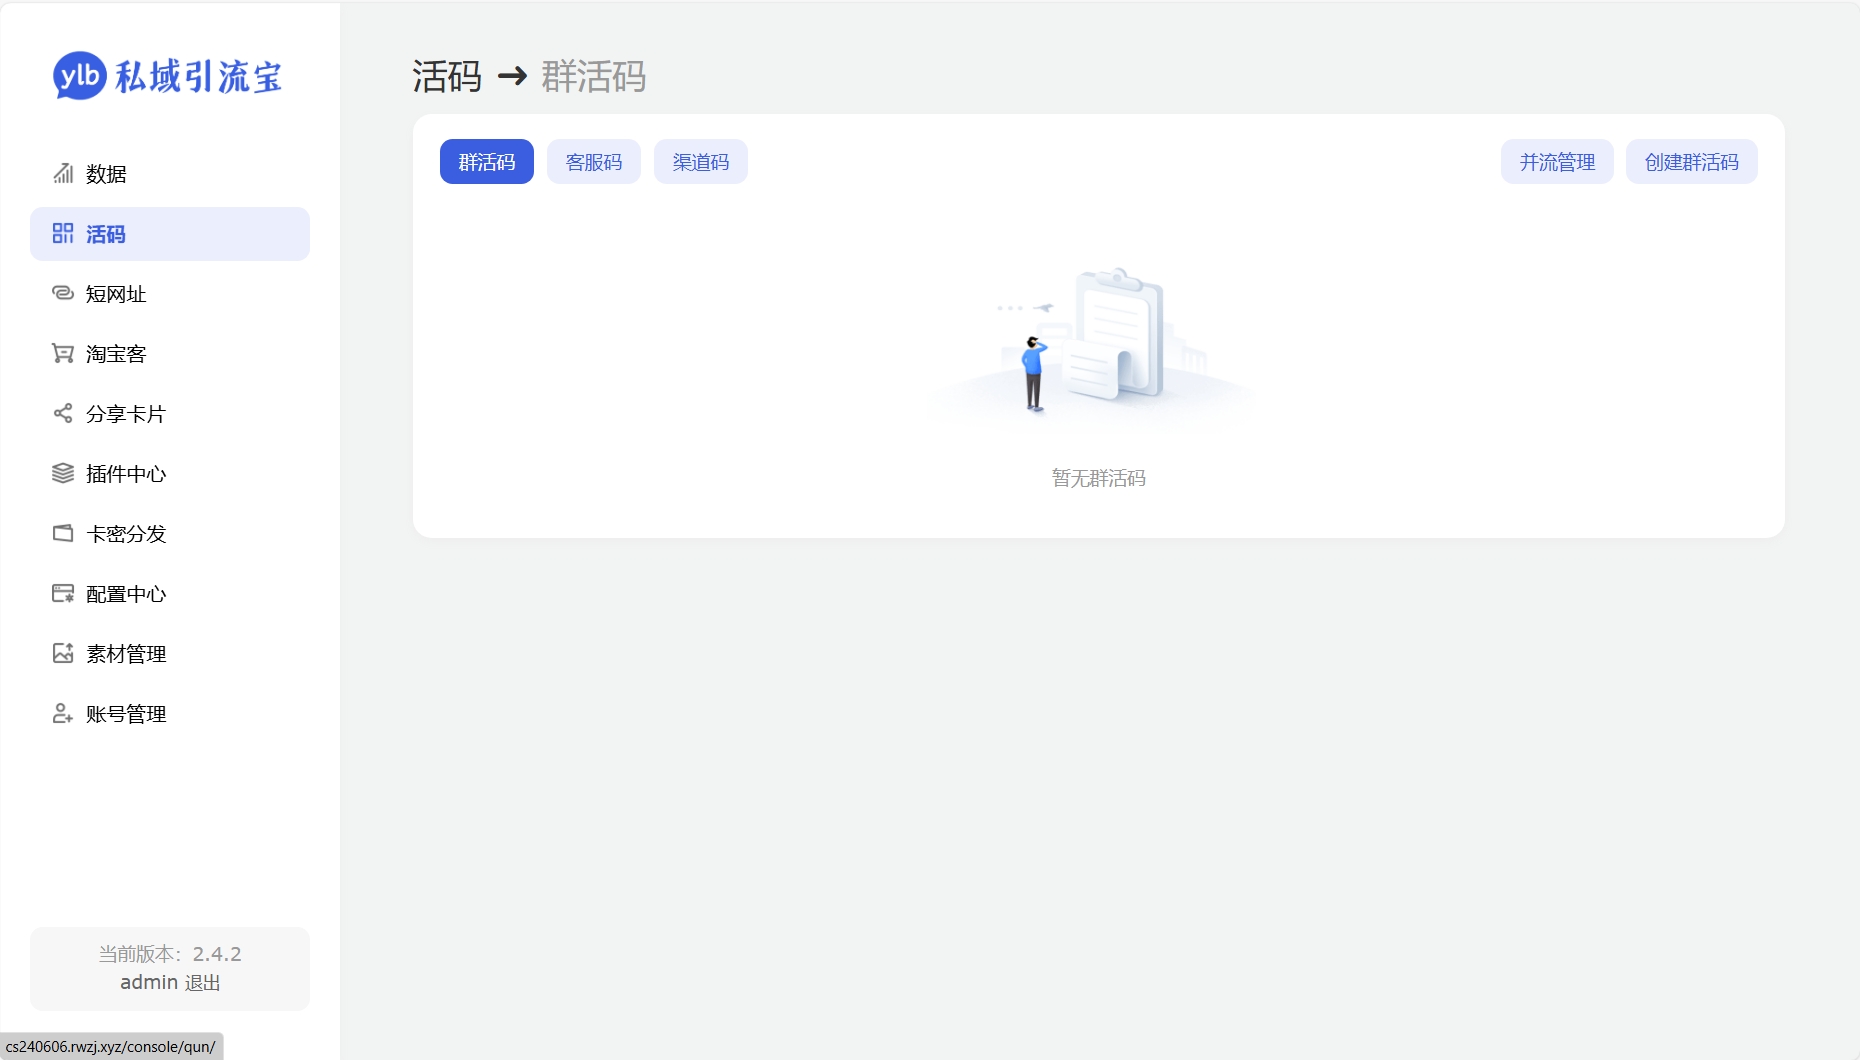This screenshot has width=1860, height=1060.
Task: Click the QR grid icon beside 活码
Action: coord(63,234)
